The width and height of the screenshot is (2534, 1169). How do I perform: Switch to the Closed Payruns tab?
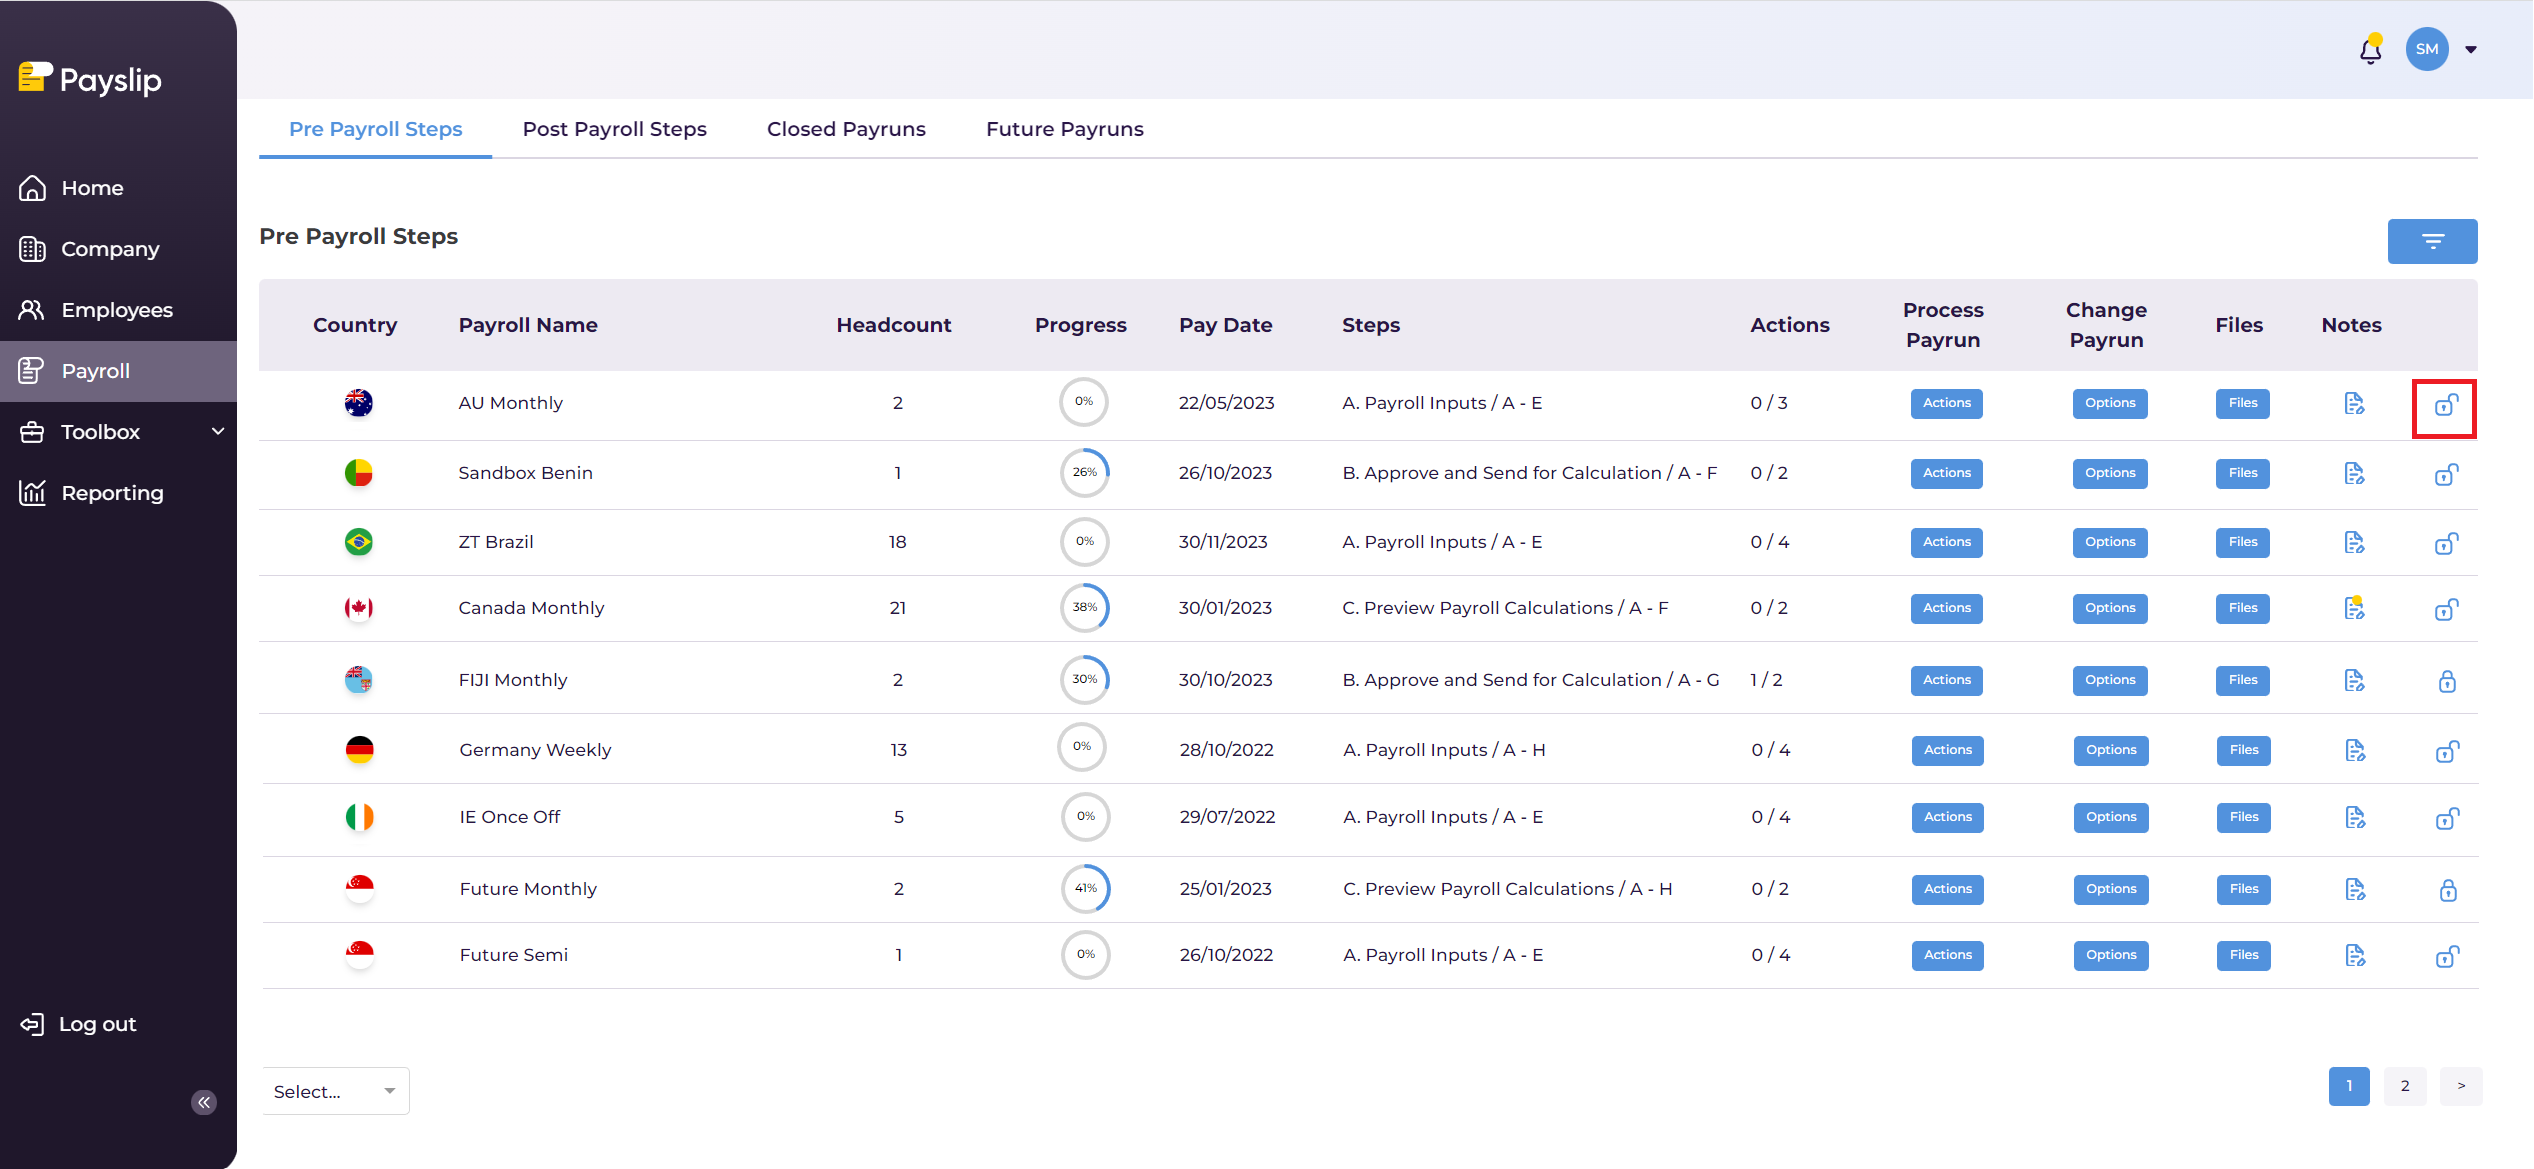click(x=846, y=129)
